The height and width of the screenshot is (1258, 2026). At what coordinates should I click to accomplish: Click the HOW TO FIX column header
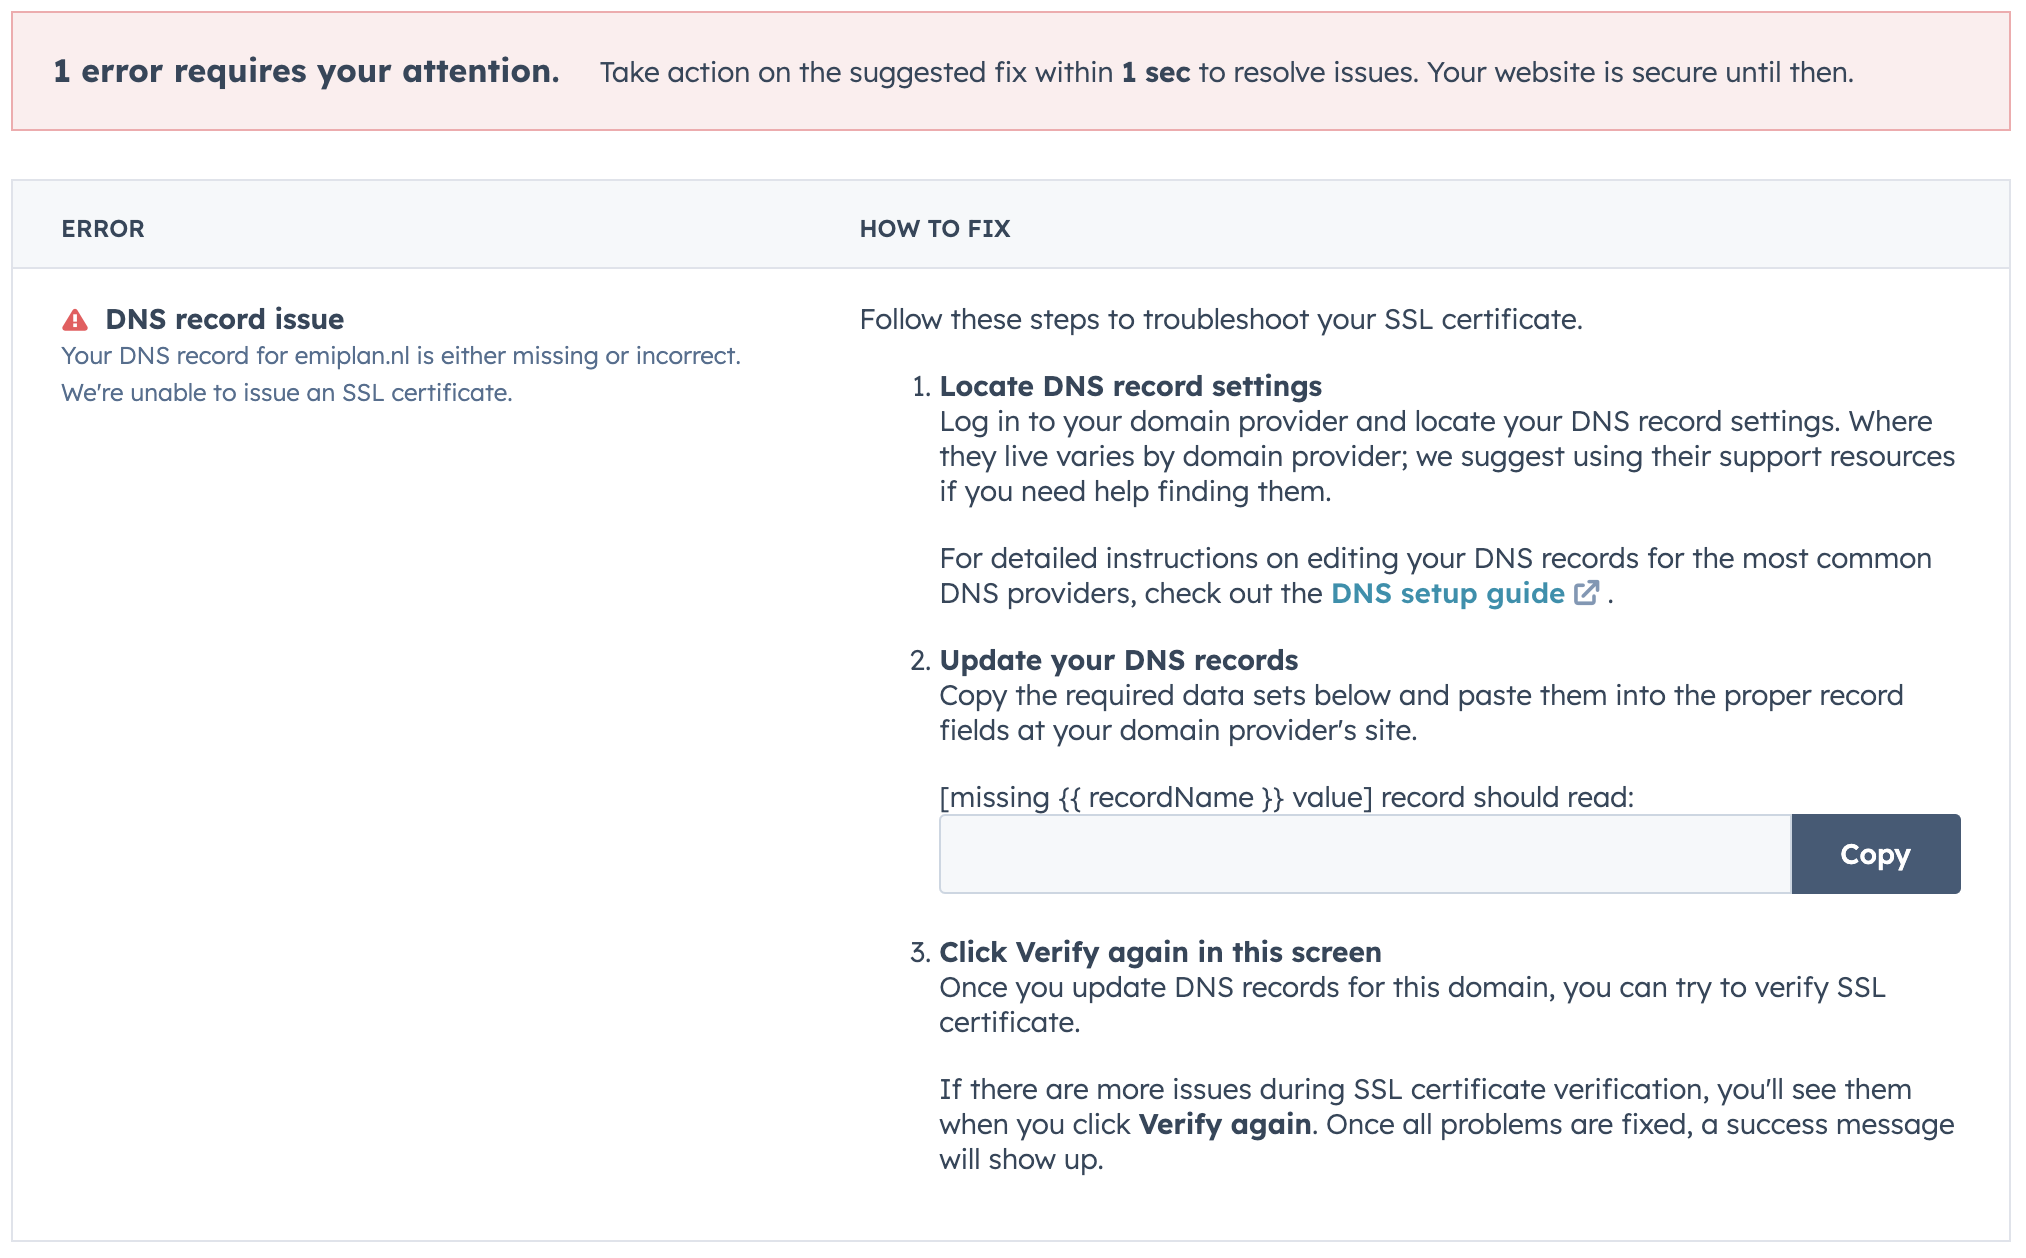tap(934, 229)
